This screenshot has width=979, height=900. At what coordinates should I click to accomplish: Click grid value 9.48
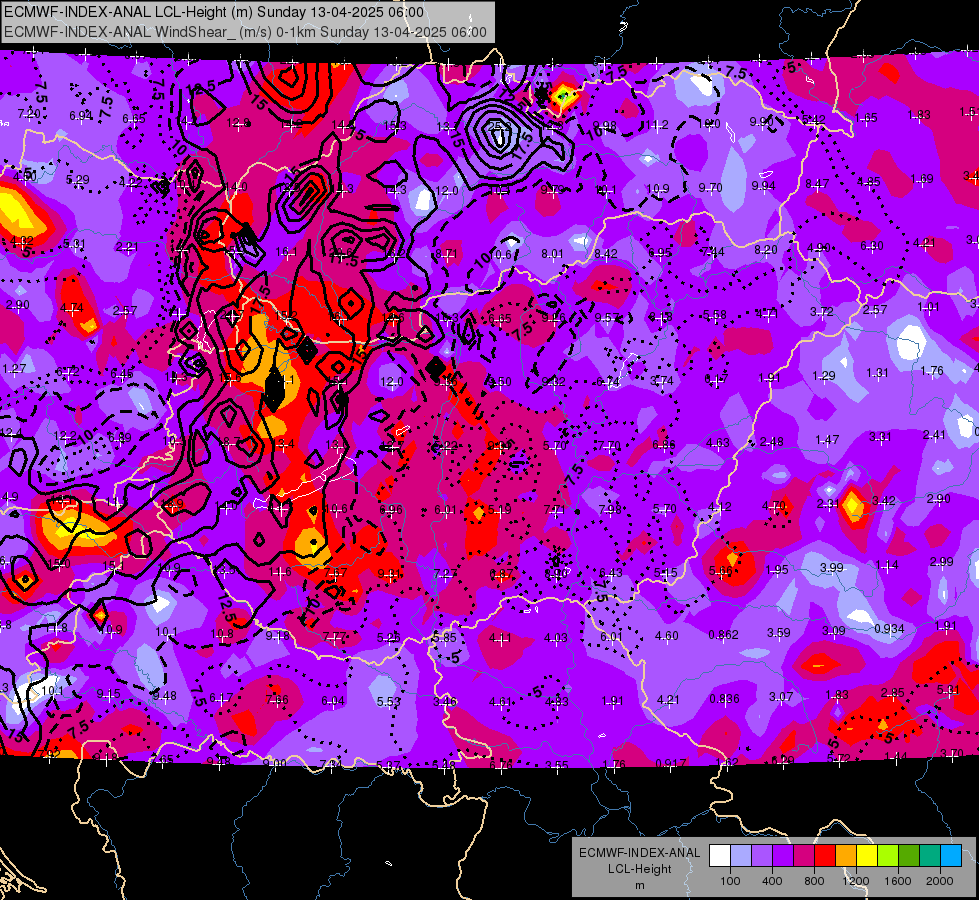165,696
